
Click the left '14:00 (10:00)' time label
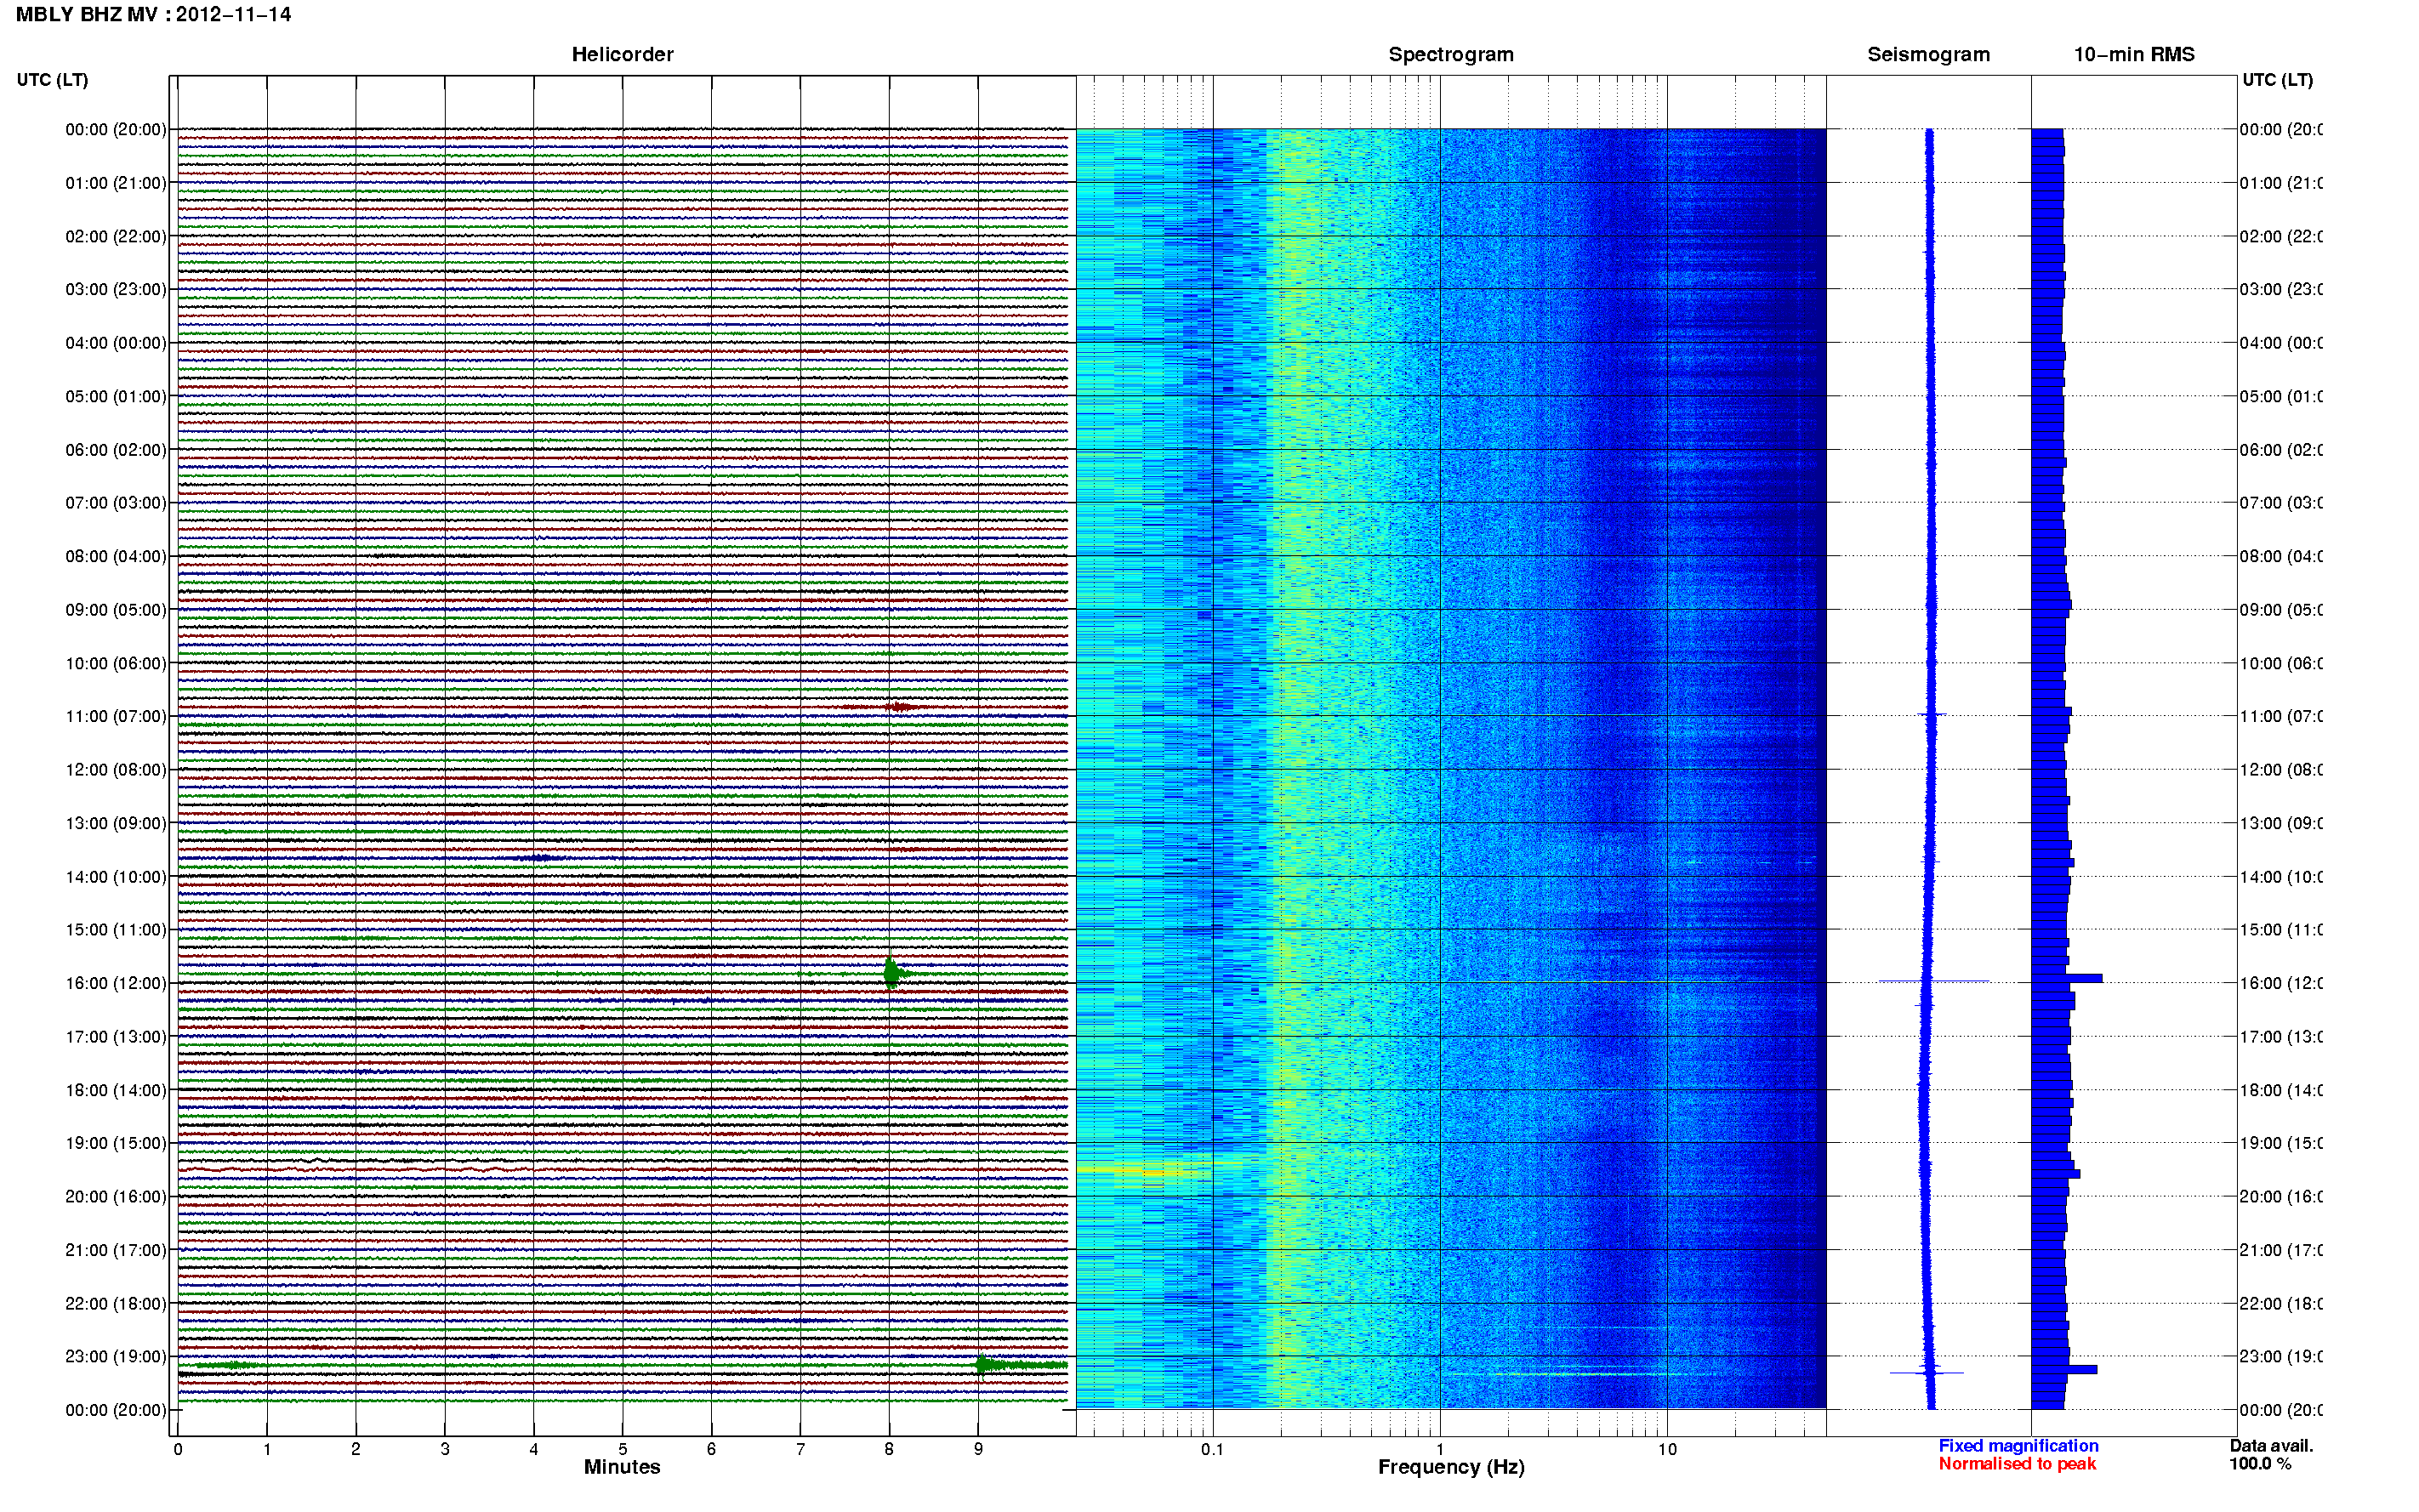click(x=116, y=877)
